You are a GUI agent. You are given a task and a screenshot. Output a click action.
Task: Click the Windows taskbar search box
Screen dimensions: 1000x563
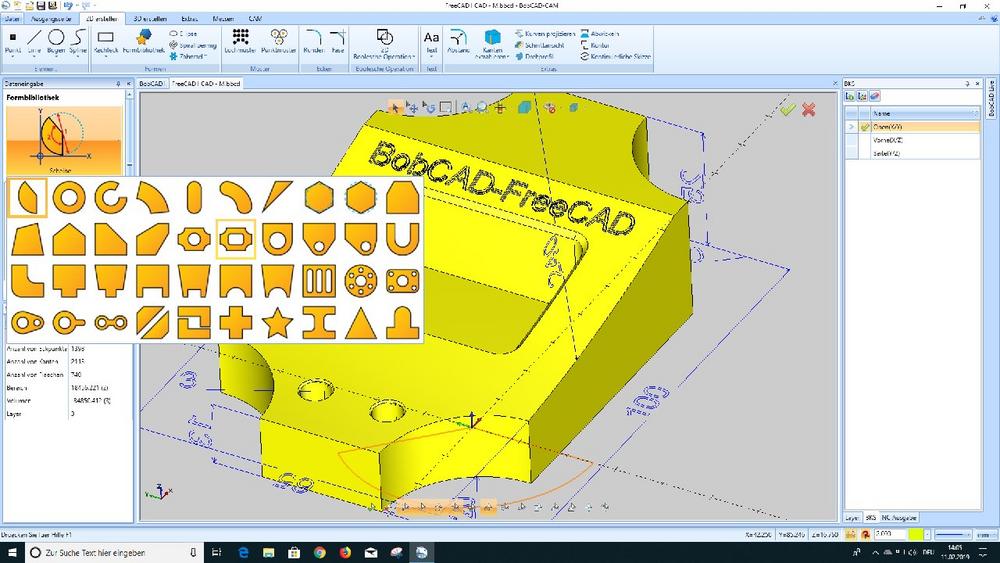point(95,552)
